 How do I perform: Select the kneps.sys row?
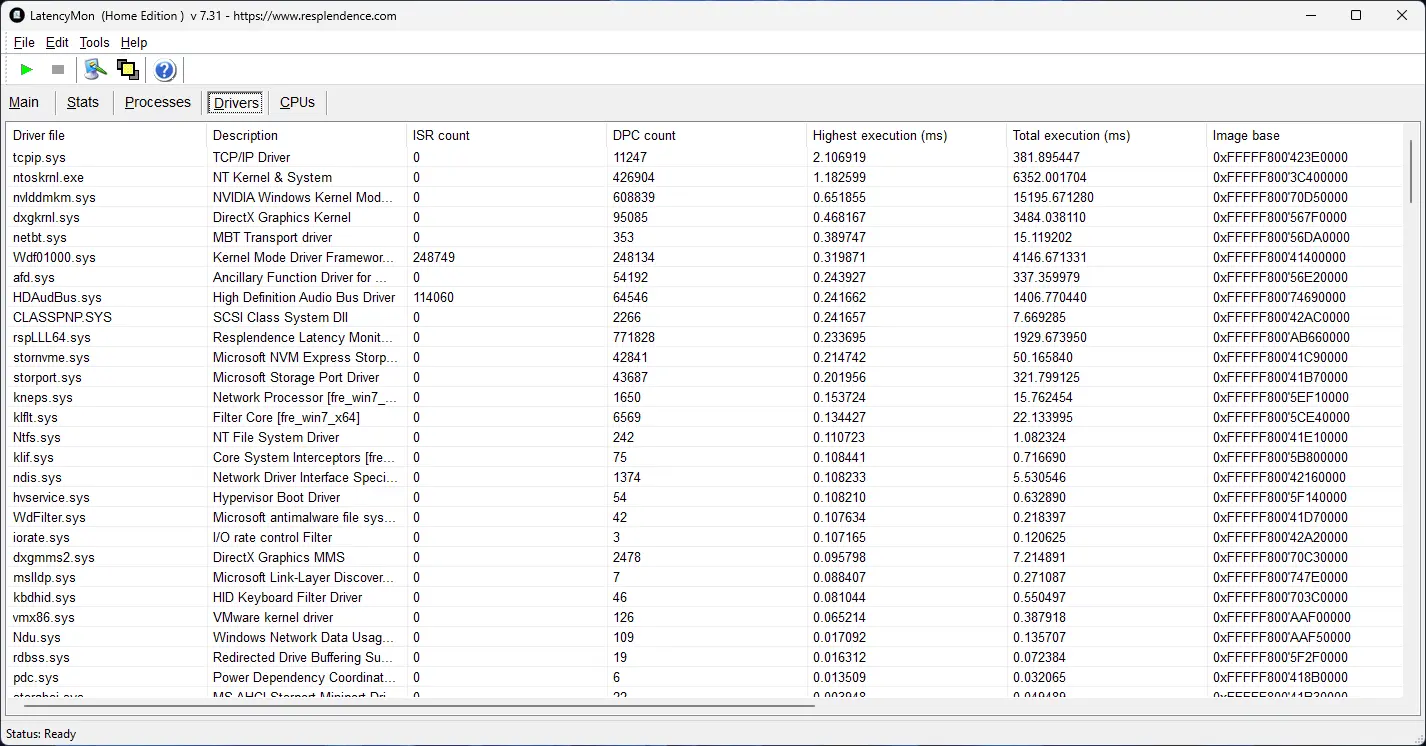click(705, 397)
